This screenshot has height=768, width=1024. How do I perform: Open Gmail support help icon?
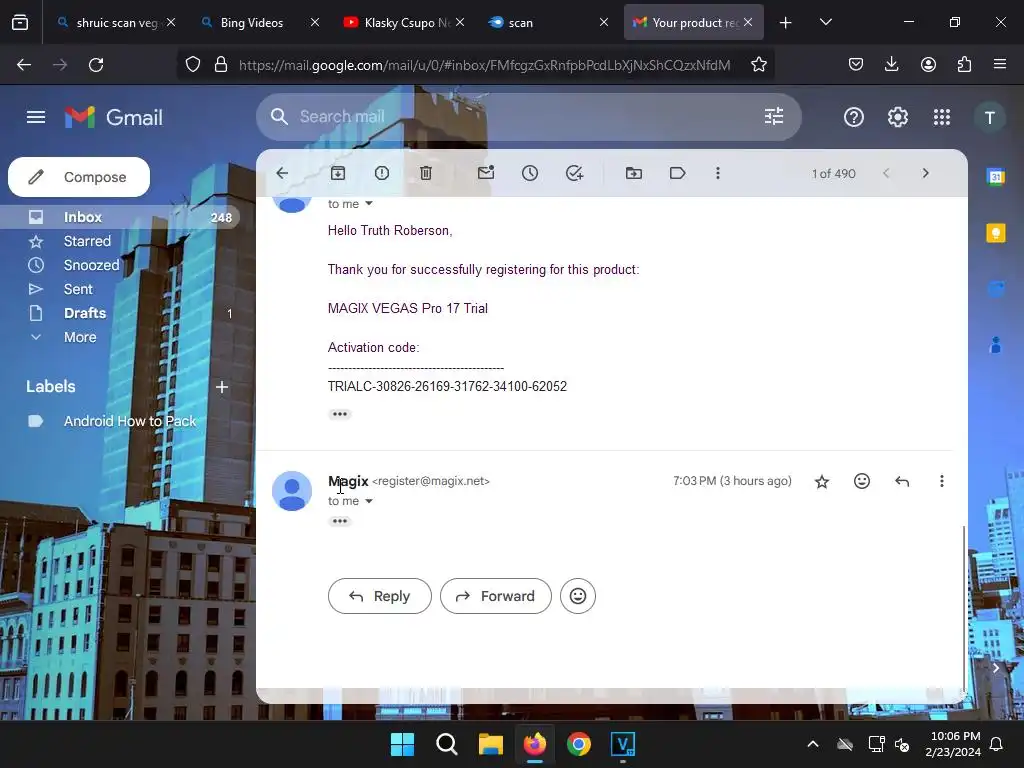(854, 118)
